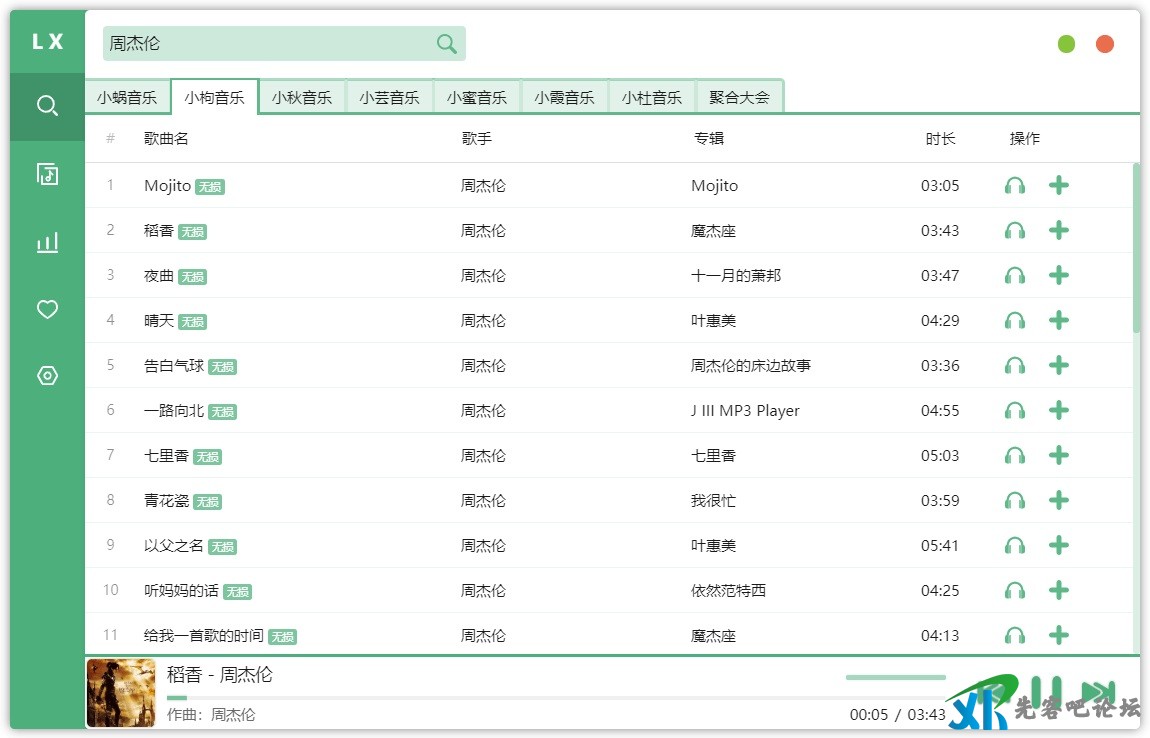Select the 小秋音乐 source tab

click(x=302, y=98)
